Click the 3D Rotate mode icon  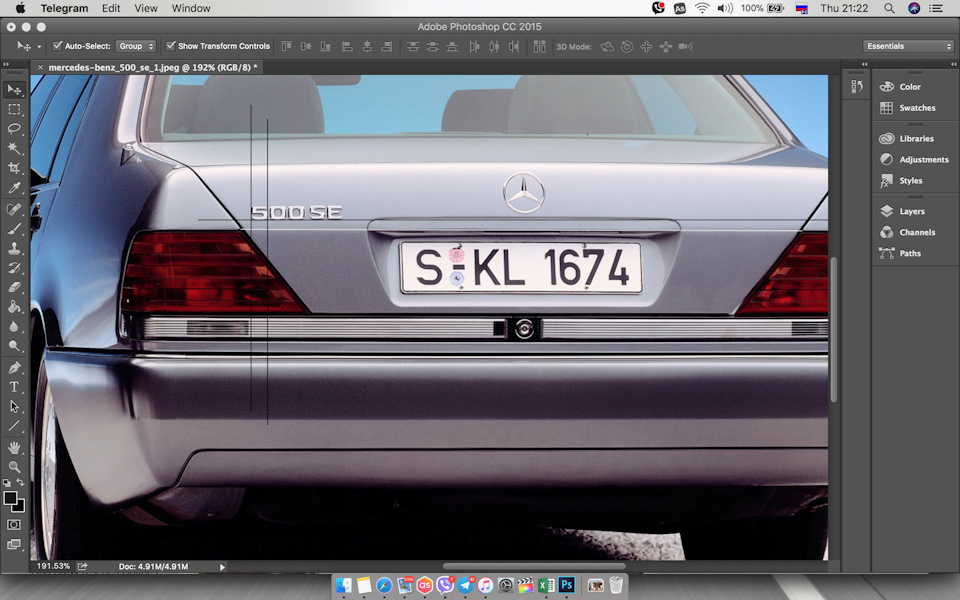coord(607,47)
